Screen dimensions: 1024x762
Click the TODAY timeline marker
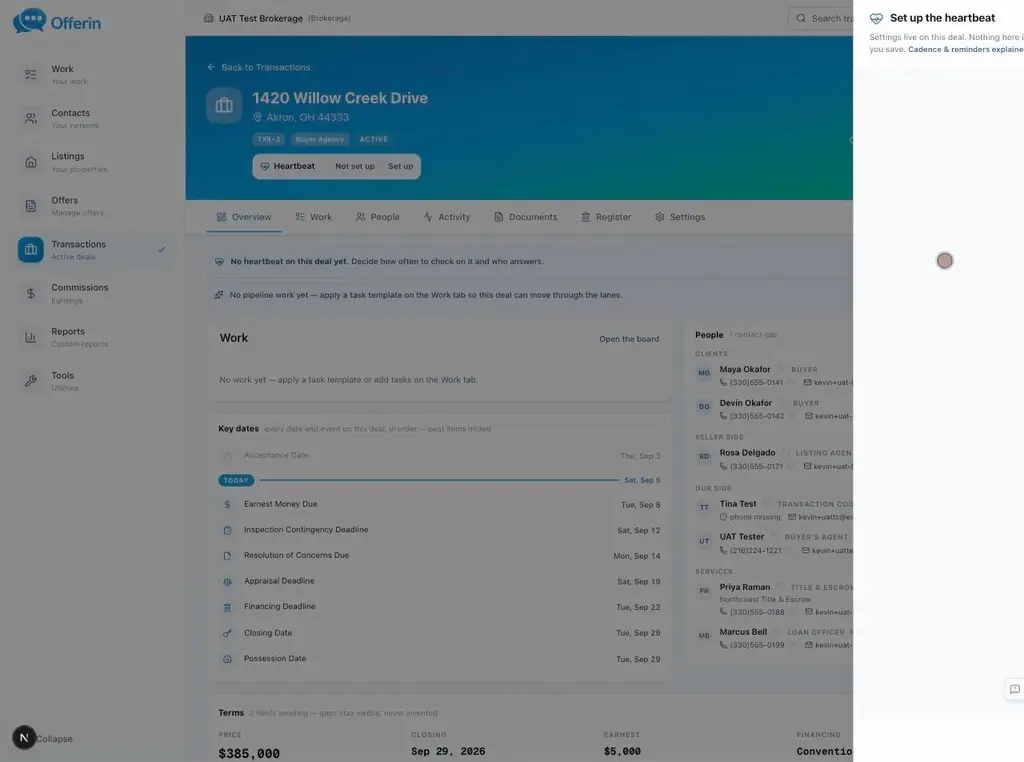tap(236, 480)
